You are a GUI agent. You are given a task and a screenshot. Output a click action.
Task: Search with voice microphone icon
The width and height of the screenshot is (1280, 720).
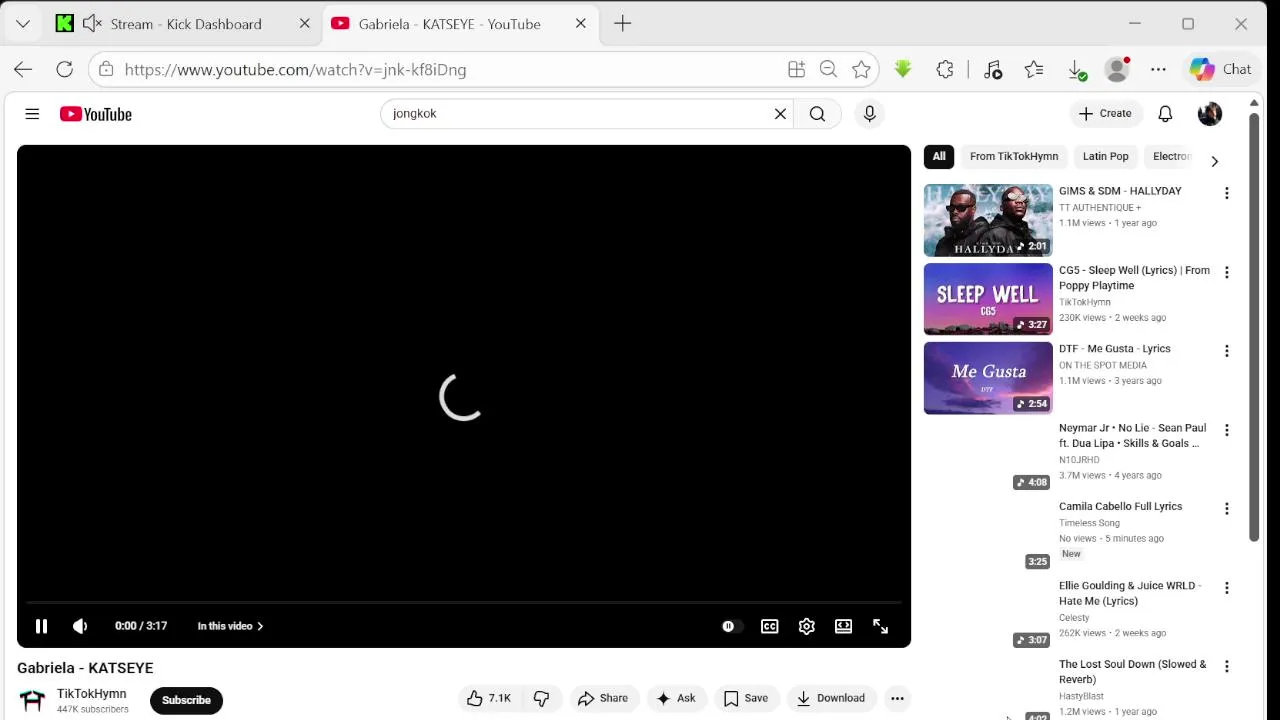[869, 114]
